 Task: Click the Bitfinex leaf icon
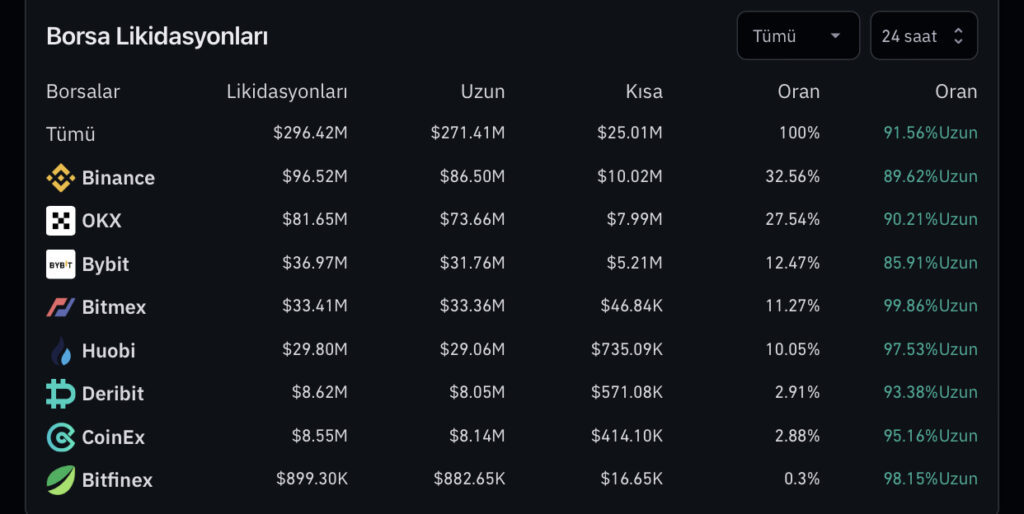[60, 480]
